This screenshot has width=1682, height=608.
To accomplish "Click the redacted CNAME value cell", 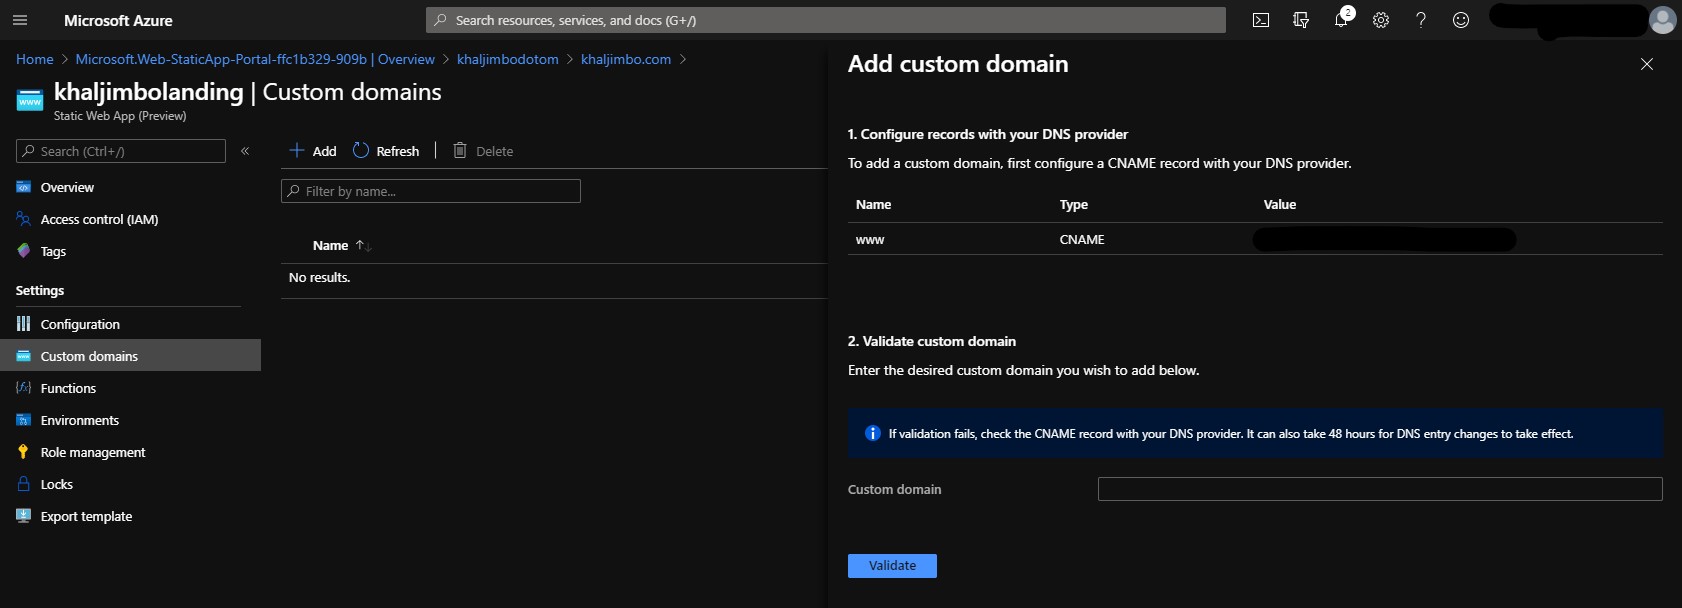I will coord(1385,239).
